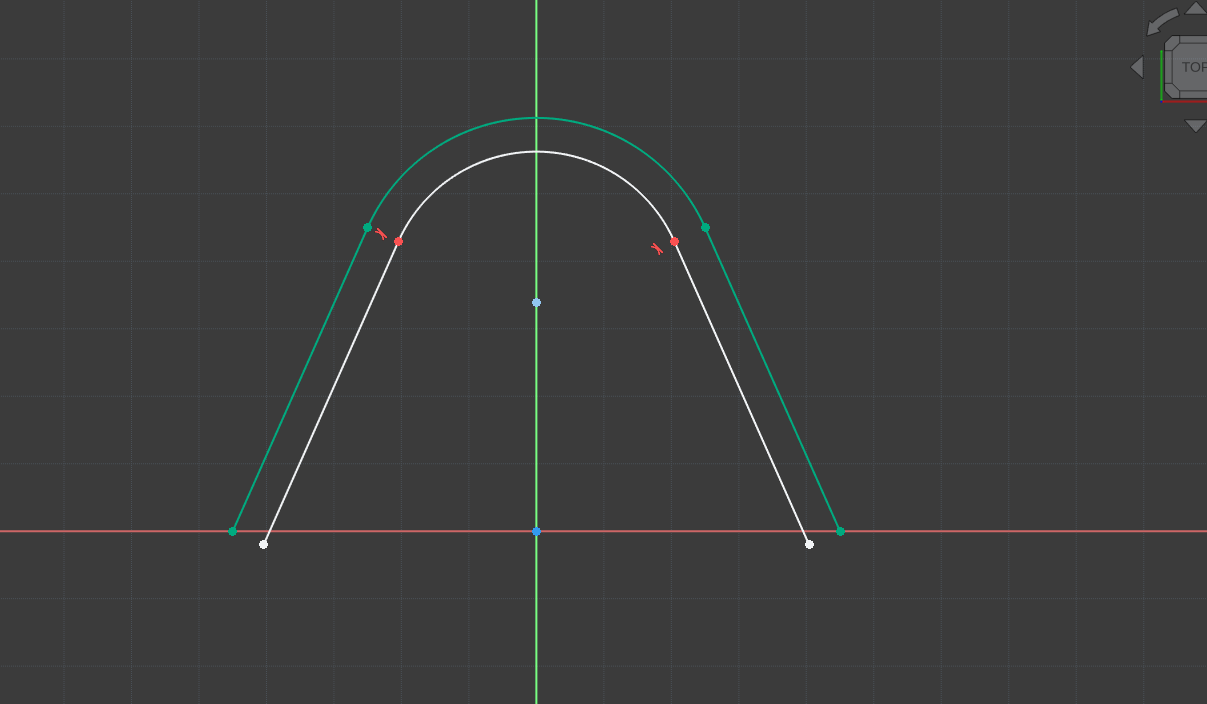Select the left red tangent junction point
1207x704 pixels.
point(398,242)
